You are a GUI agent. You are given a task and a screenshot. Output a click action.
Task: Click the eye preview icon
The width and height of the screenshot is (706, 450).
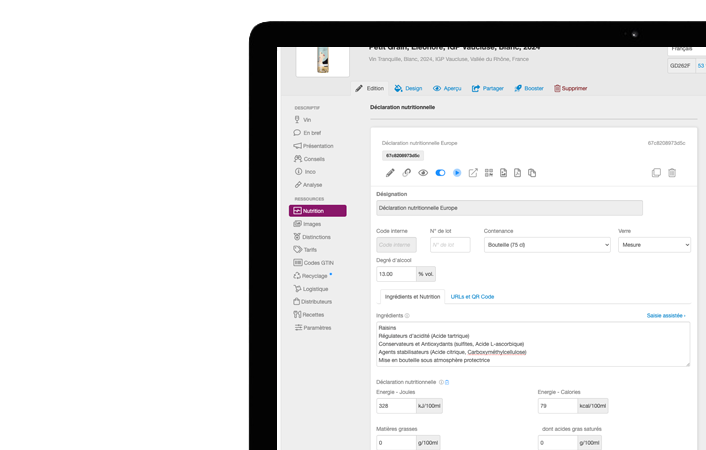(x=423, y=173)
